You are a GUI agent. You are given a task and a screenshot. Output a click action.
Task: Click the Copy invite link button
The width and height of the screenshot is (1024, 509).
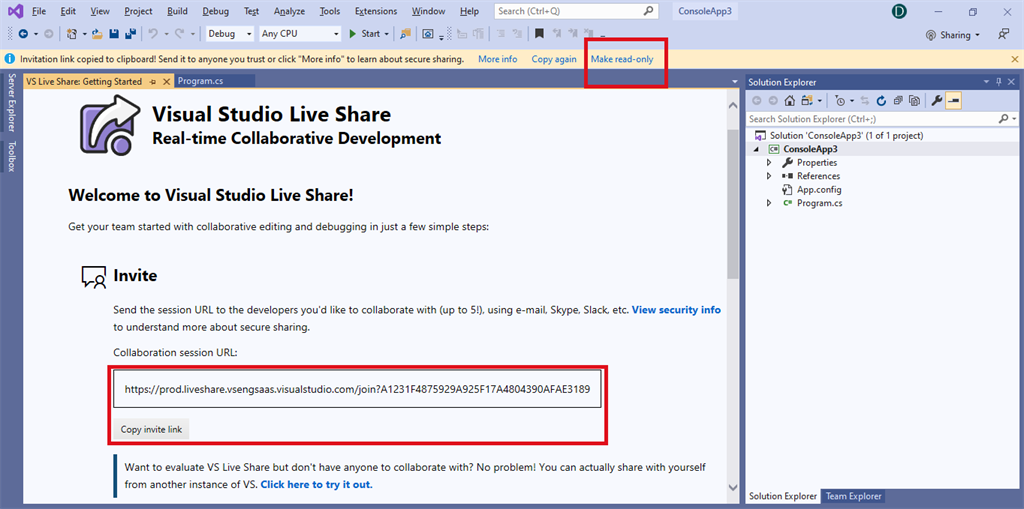(152, 429)
